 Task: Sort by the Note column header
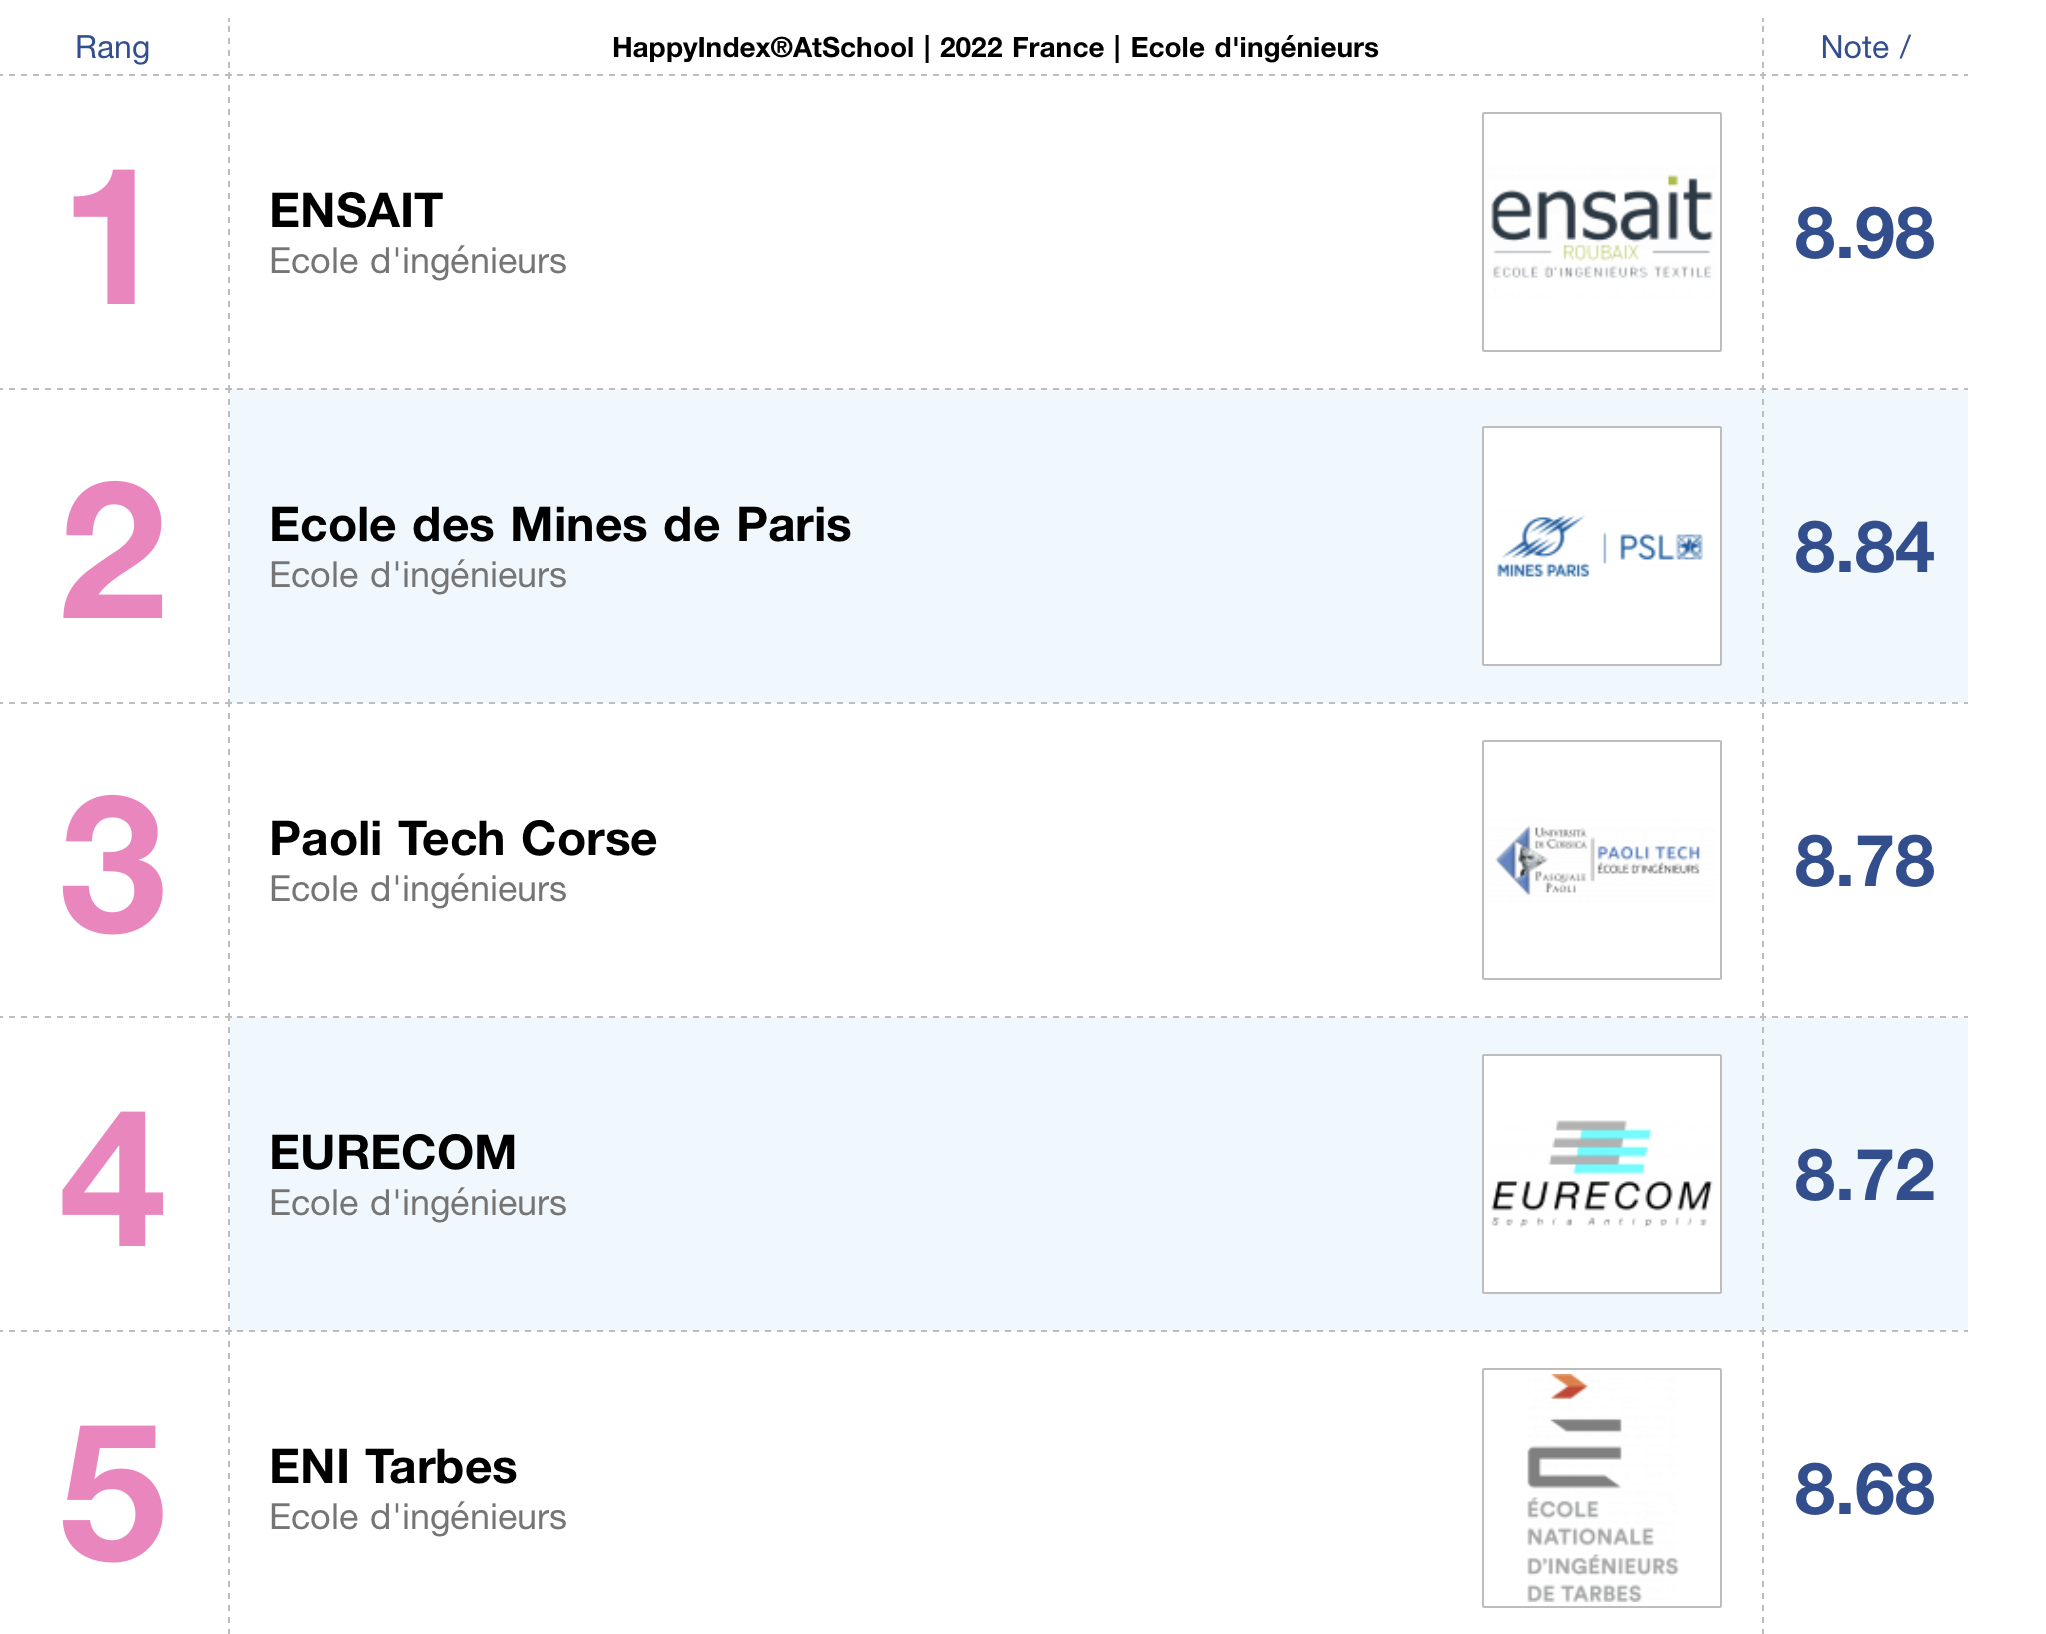pos(1865,47)
